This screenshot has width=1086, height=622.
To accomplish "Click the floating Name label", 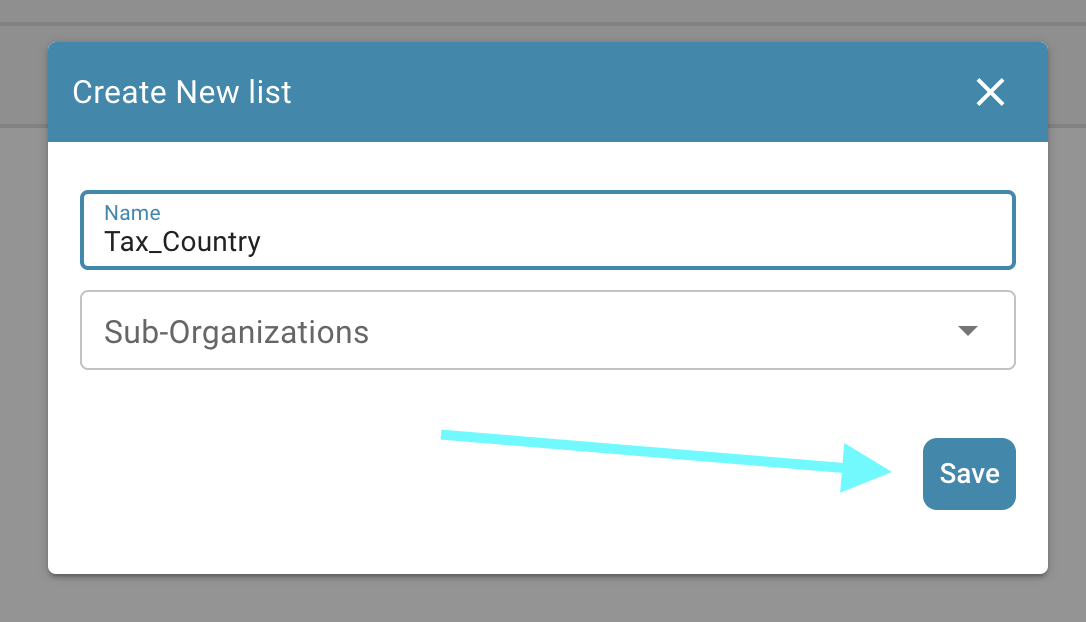I will pos(132,212).
